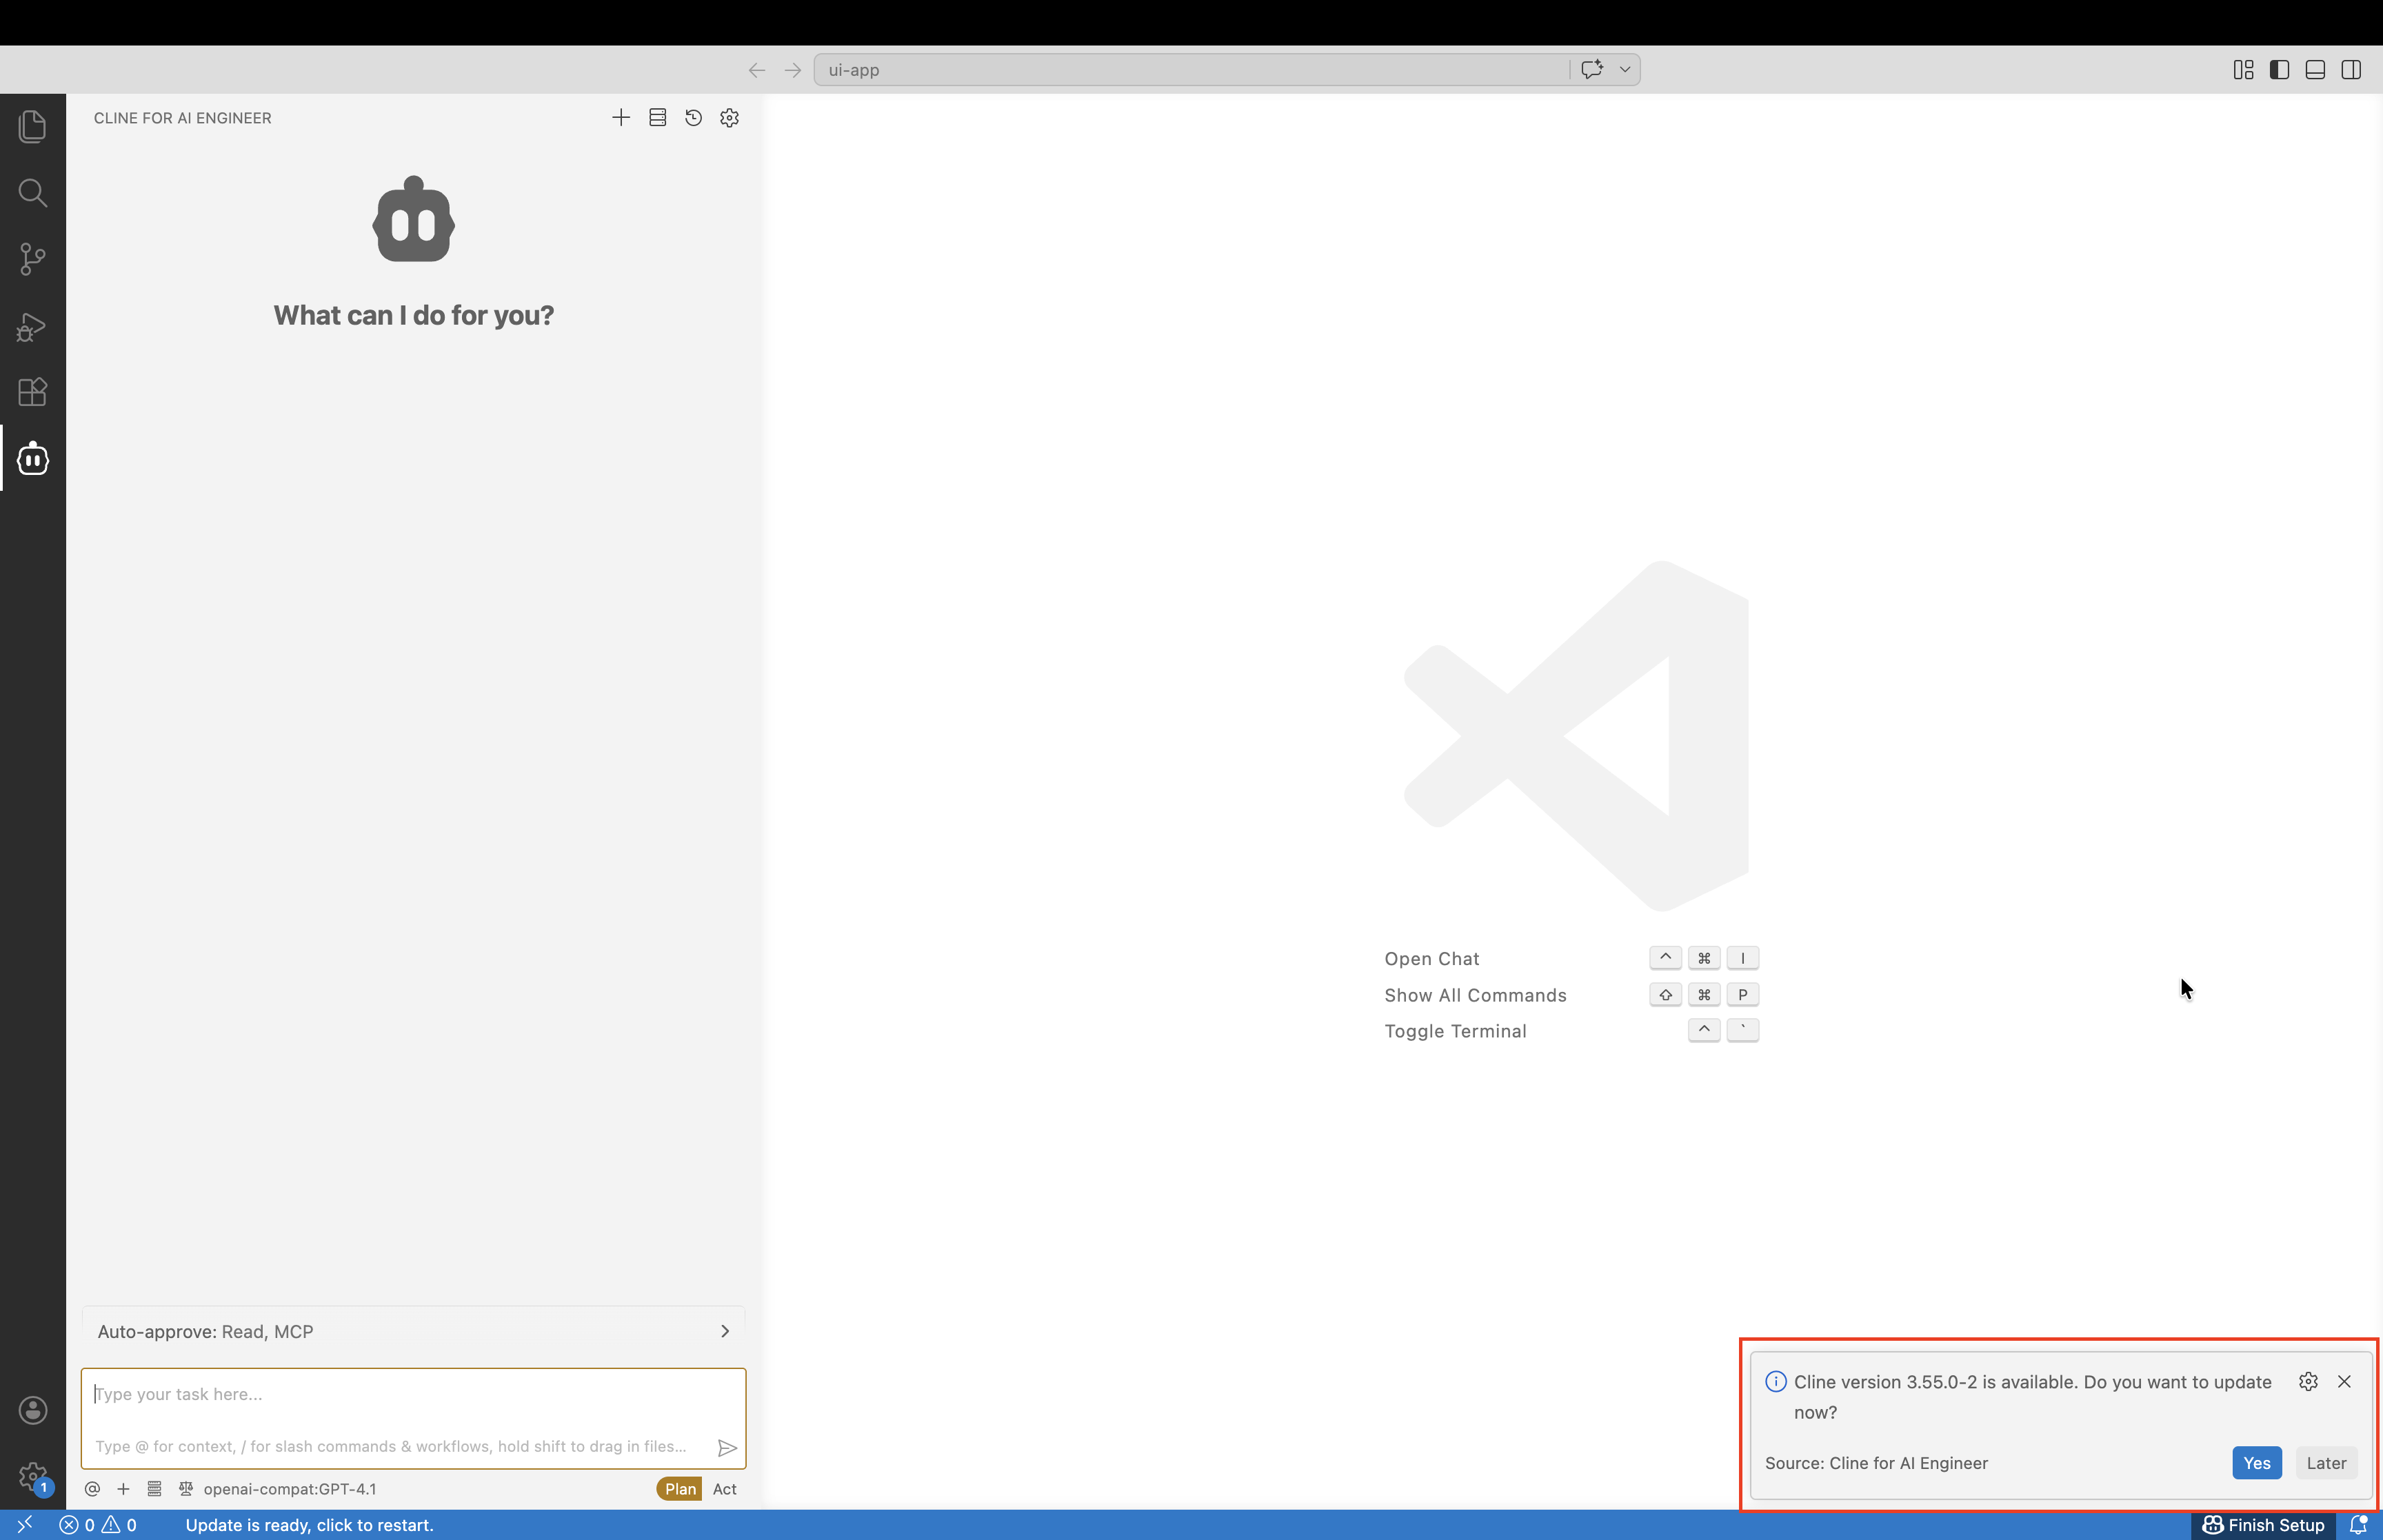2383x1540 pixels.
Task: Expand the Auto-approve: Read, MCP settings
Action: 724,1331
